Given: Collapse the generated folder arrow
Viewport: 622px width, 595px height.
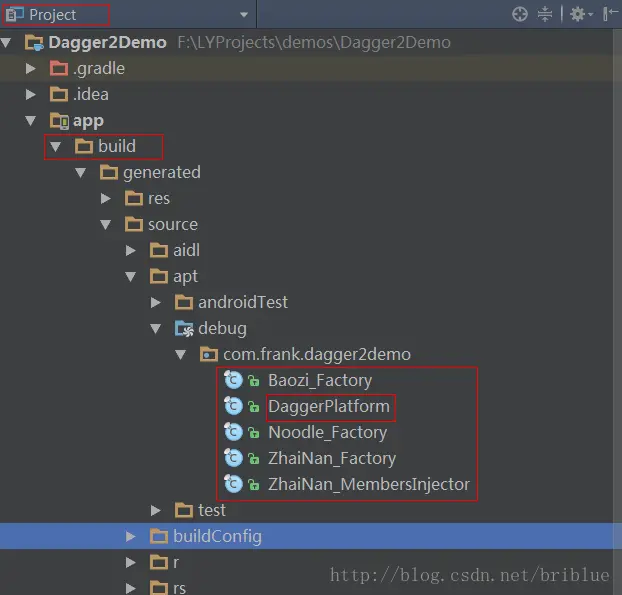Looking at the screenshot, I should click(x=81, y=173).
